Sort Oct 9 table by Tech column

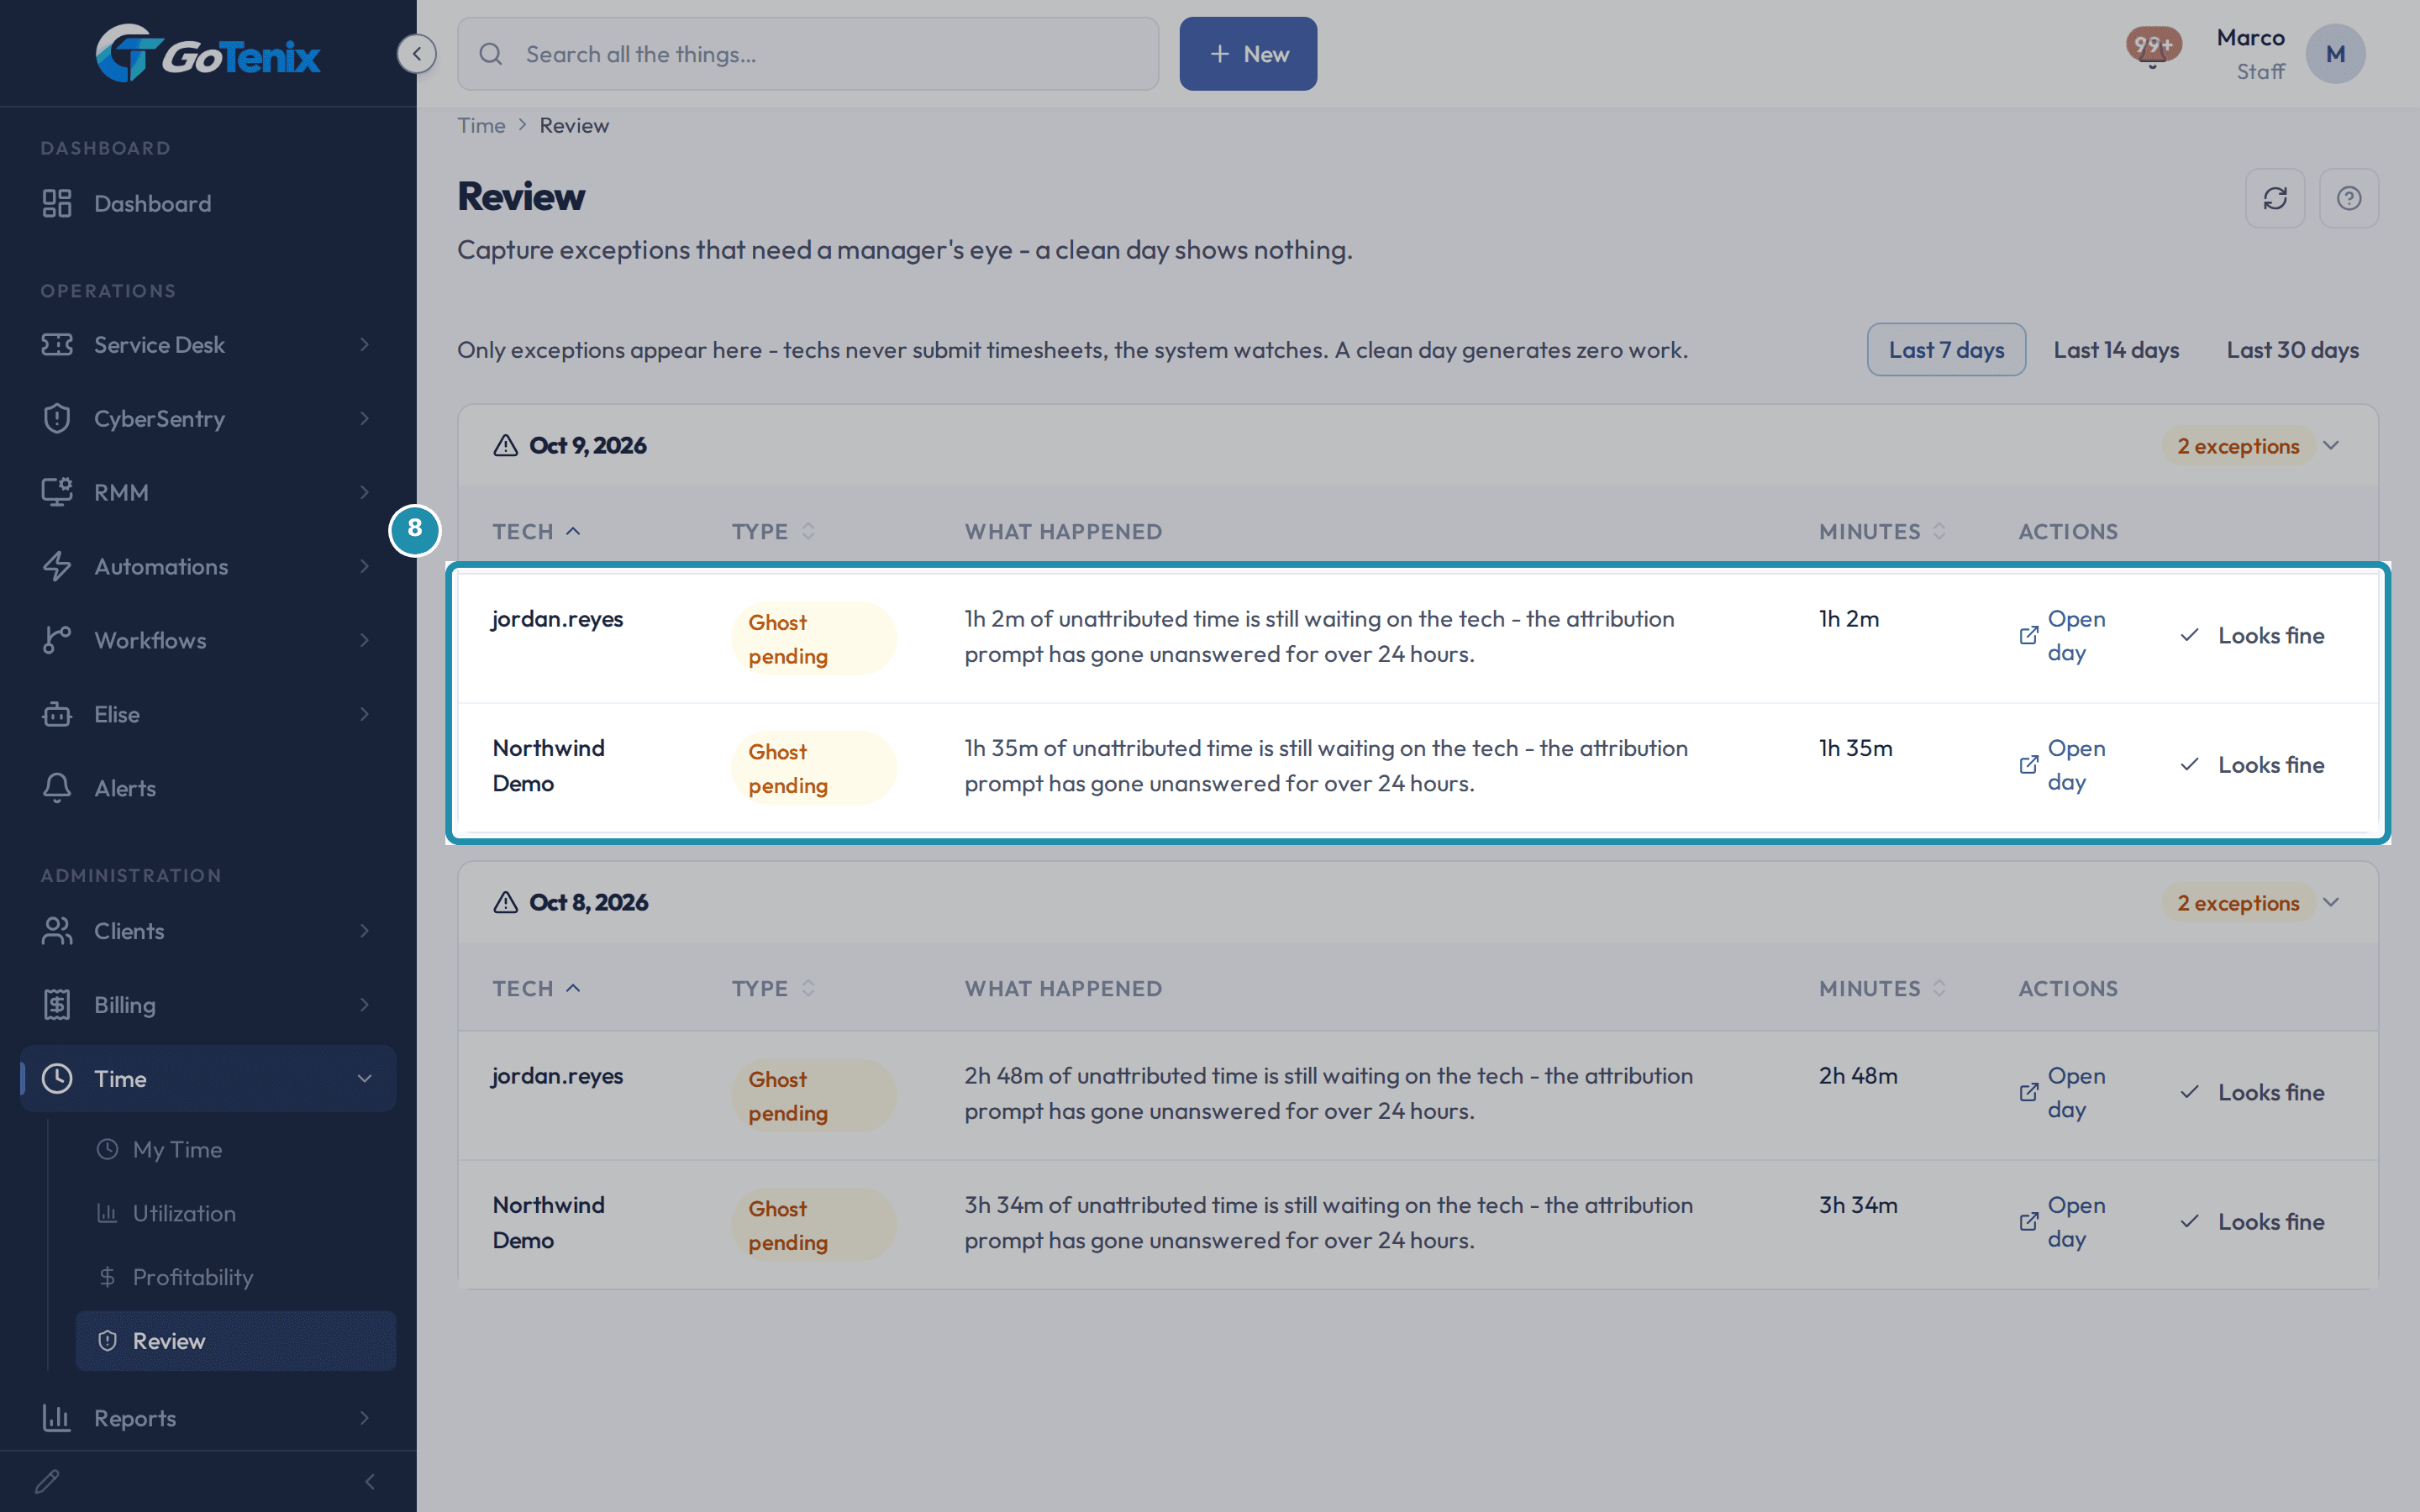pyautogui.click(x=536, y=532)
